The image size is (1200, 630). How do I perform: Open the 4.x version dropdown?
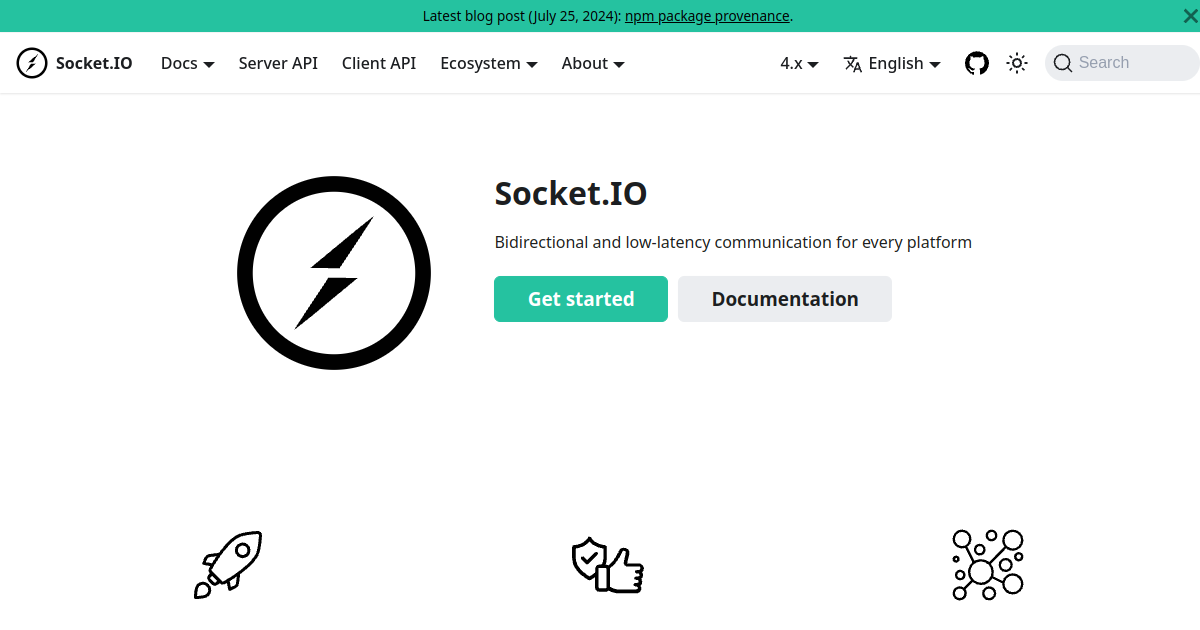[800, 63]
